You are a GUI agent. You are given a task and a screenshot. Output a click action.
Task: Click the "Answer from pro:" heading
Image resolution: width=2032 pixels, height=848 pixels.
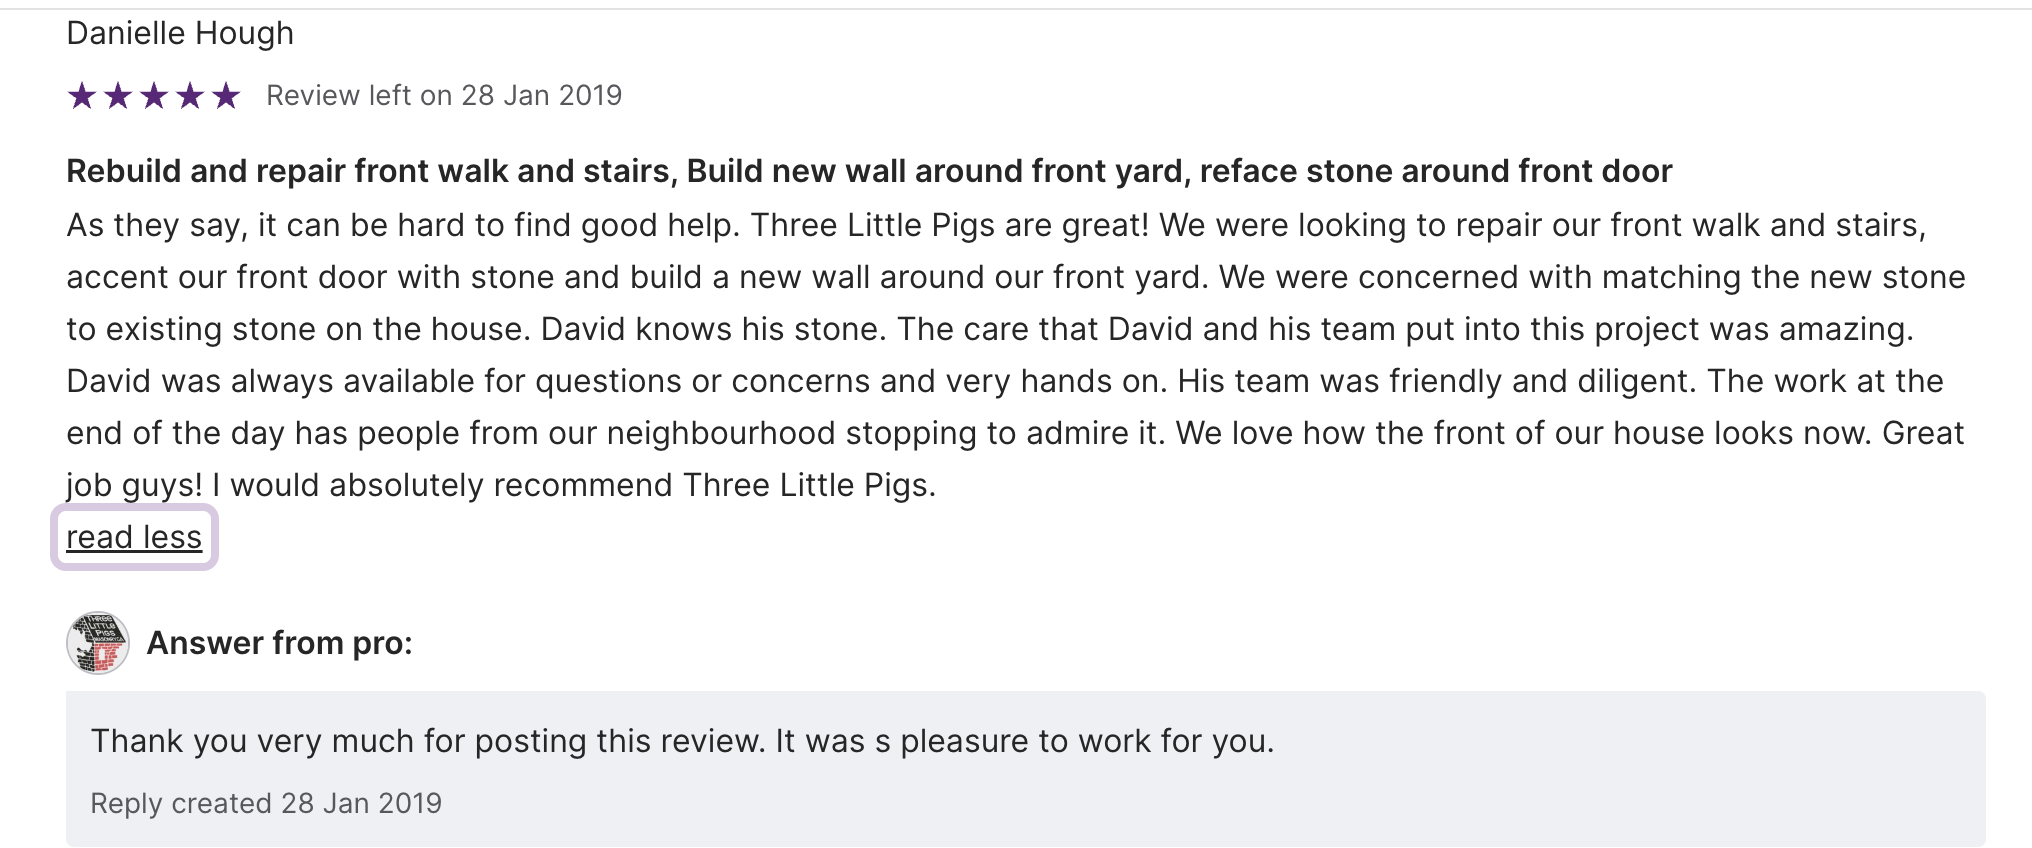click(279, 643)
